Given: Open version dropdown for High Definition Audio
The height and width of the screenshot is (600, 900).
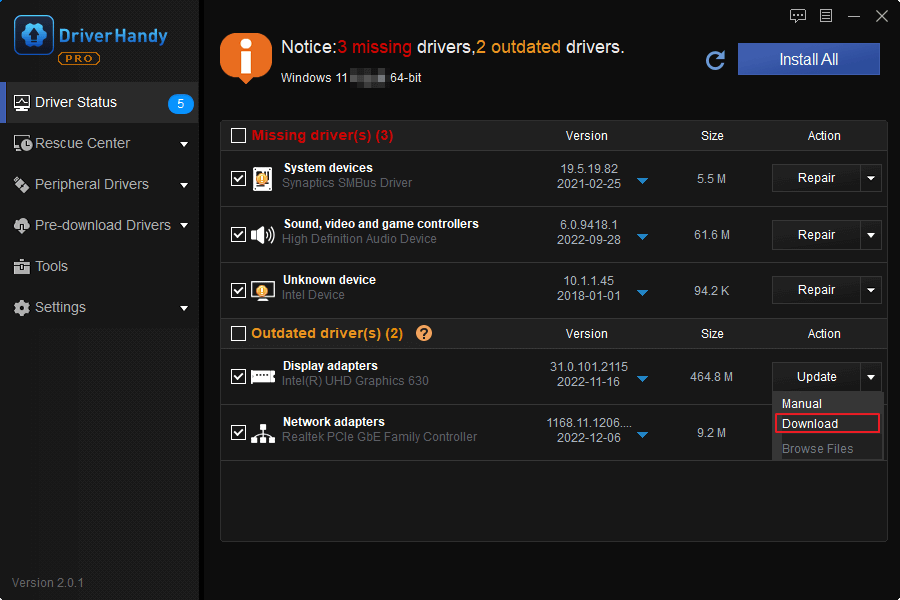Looking at the screenshot, I should 643,237.
